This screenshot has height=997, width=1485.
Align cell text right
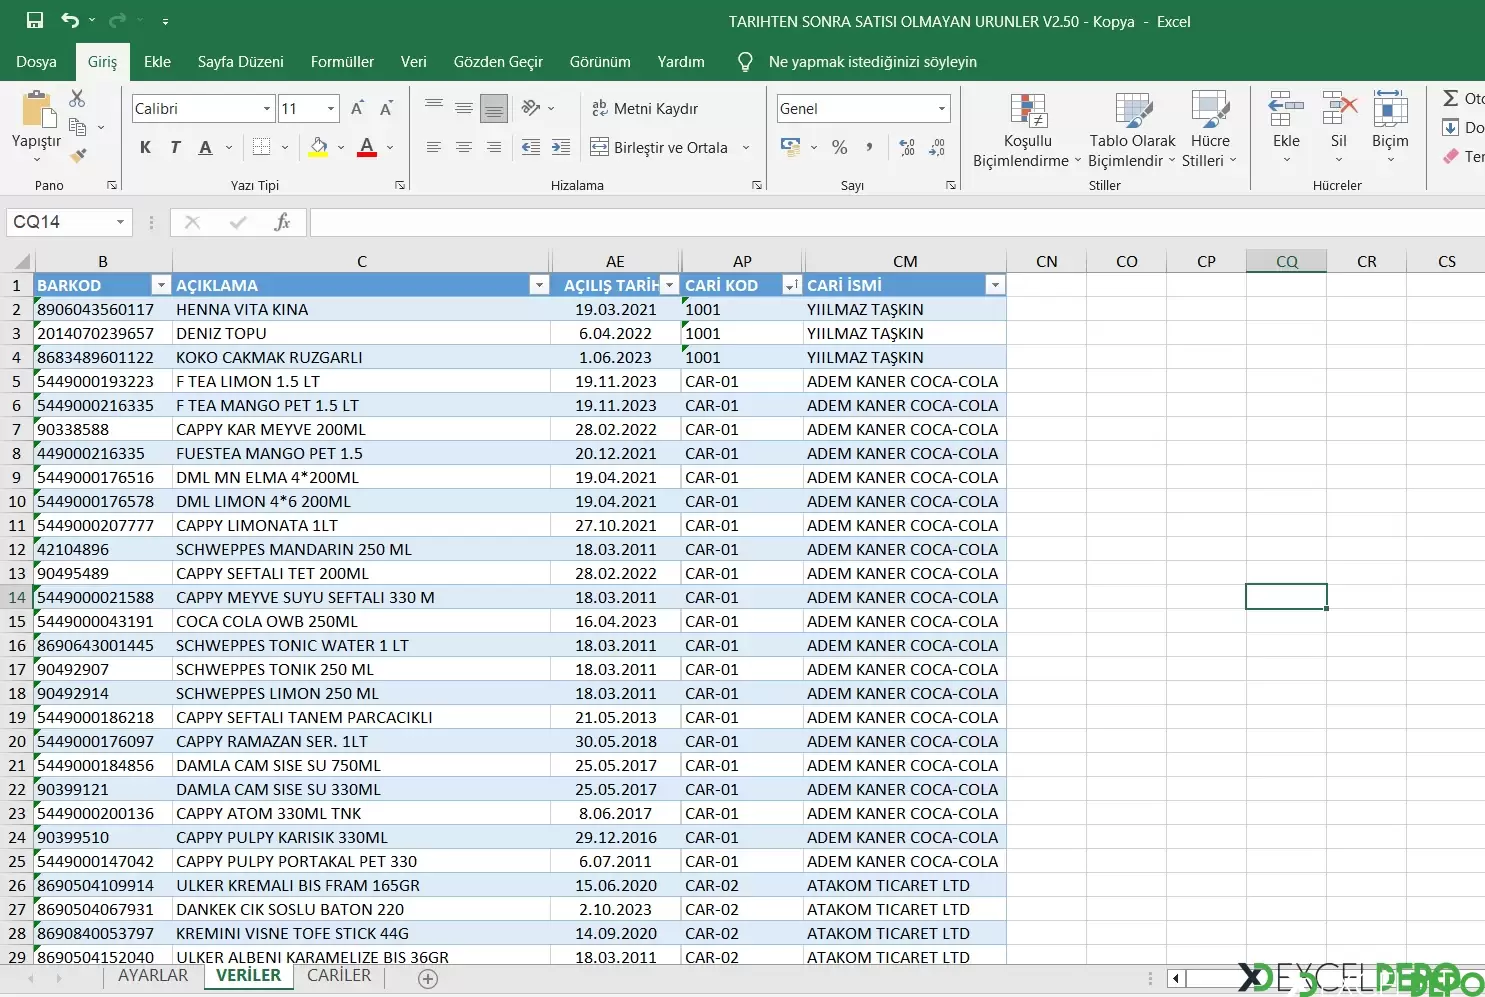[494, 147]
